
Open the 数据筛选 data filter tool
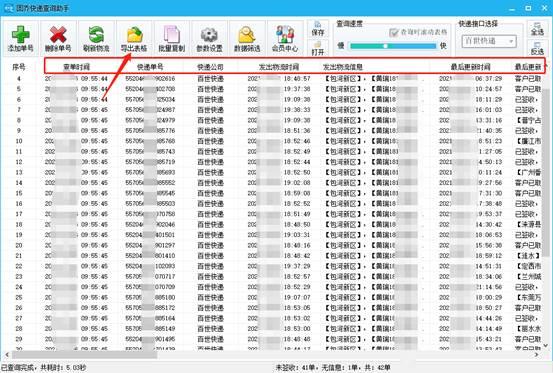point(247,38)
